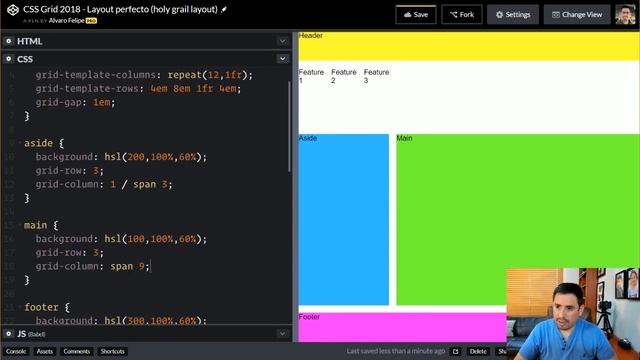Click the 'grid-column: span 9' line
Viewport: 640px width, 360px height.
(93, 266)
